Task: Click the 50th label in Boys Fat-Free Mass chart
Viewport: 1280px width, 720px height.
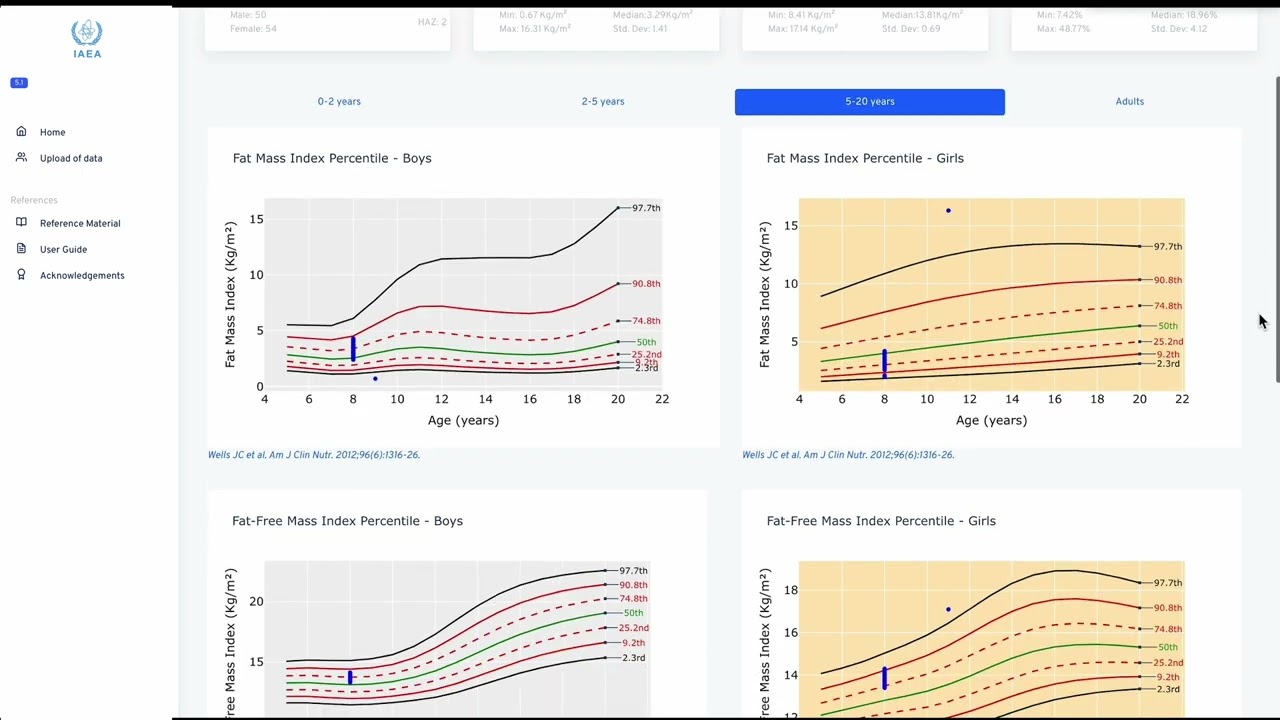Action: click(633, 613)
